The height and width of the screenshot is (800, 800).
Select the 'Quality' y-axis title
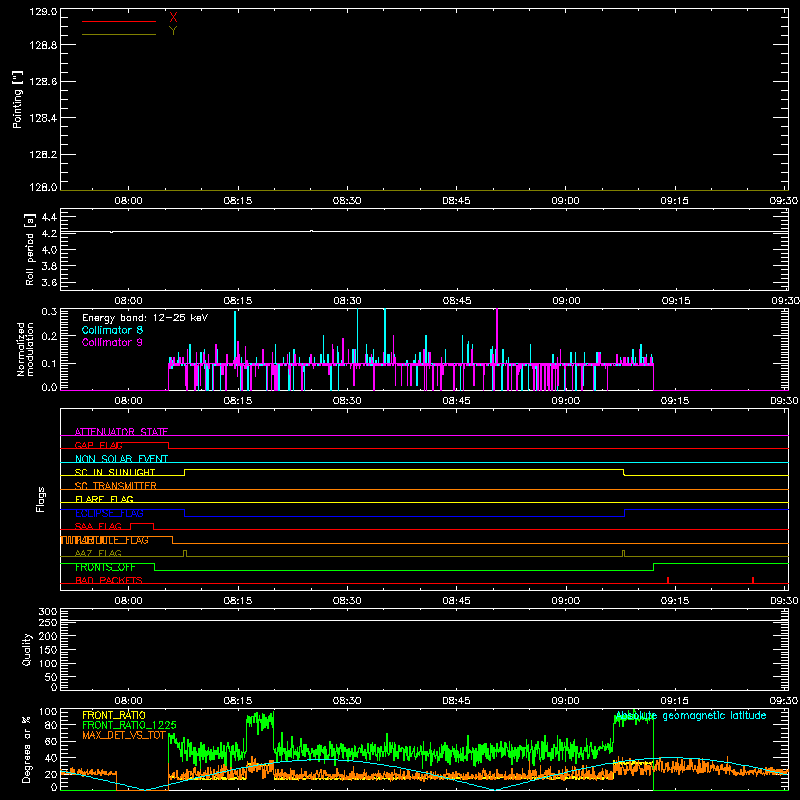(x=27, y=649)
